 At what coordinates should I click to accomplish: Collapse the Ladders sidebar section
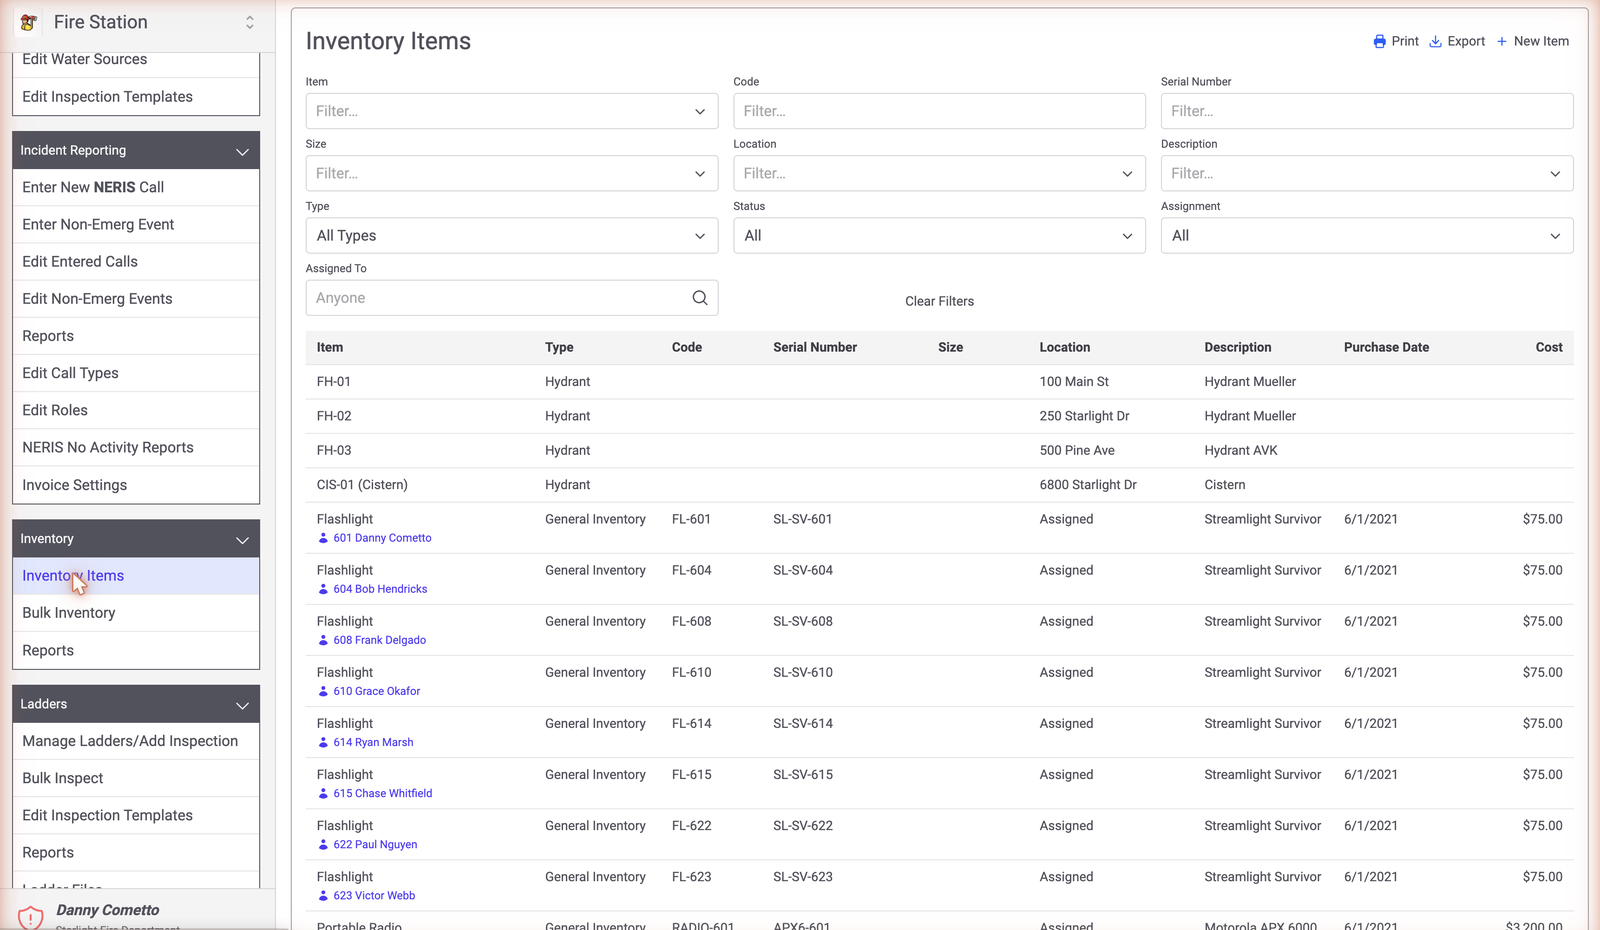[x=242, y=705]
